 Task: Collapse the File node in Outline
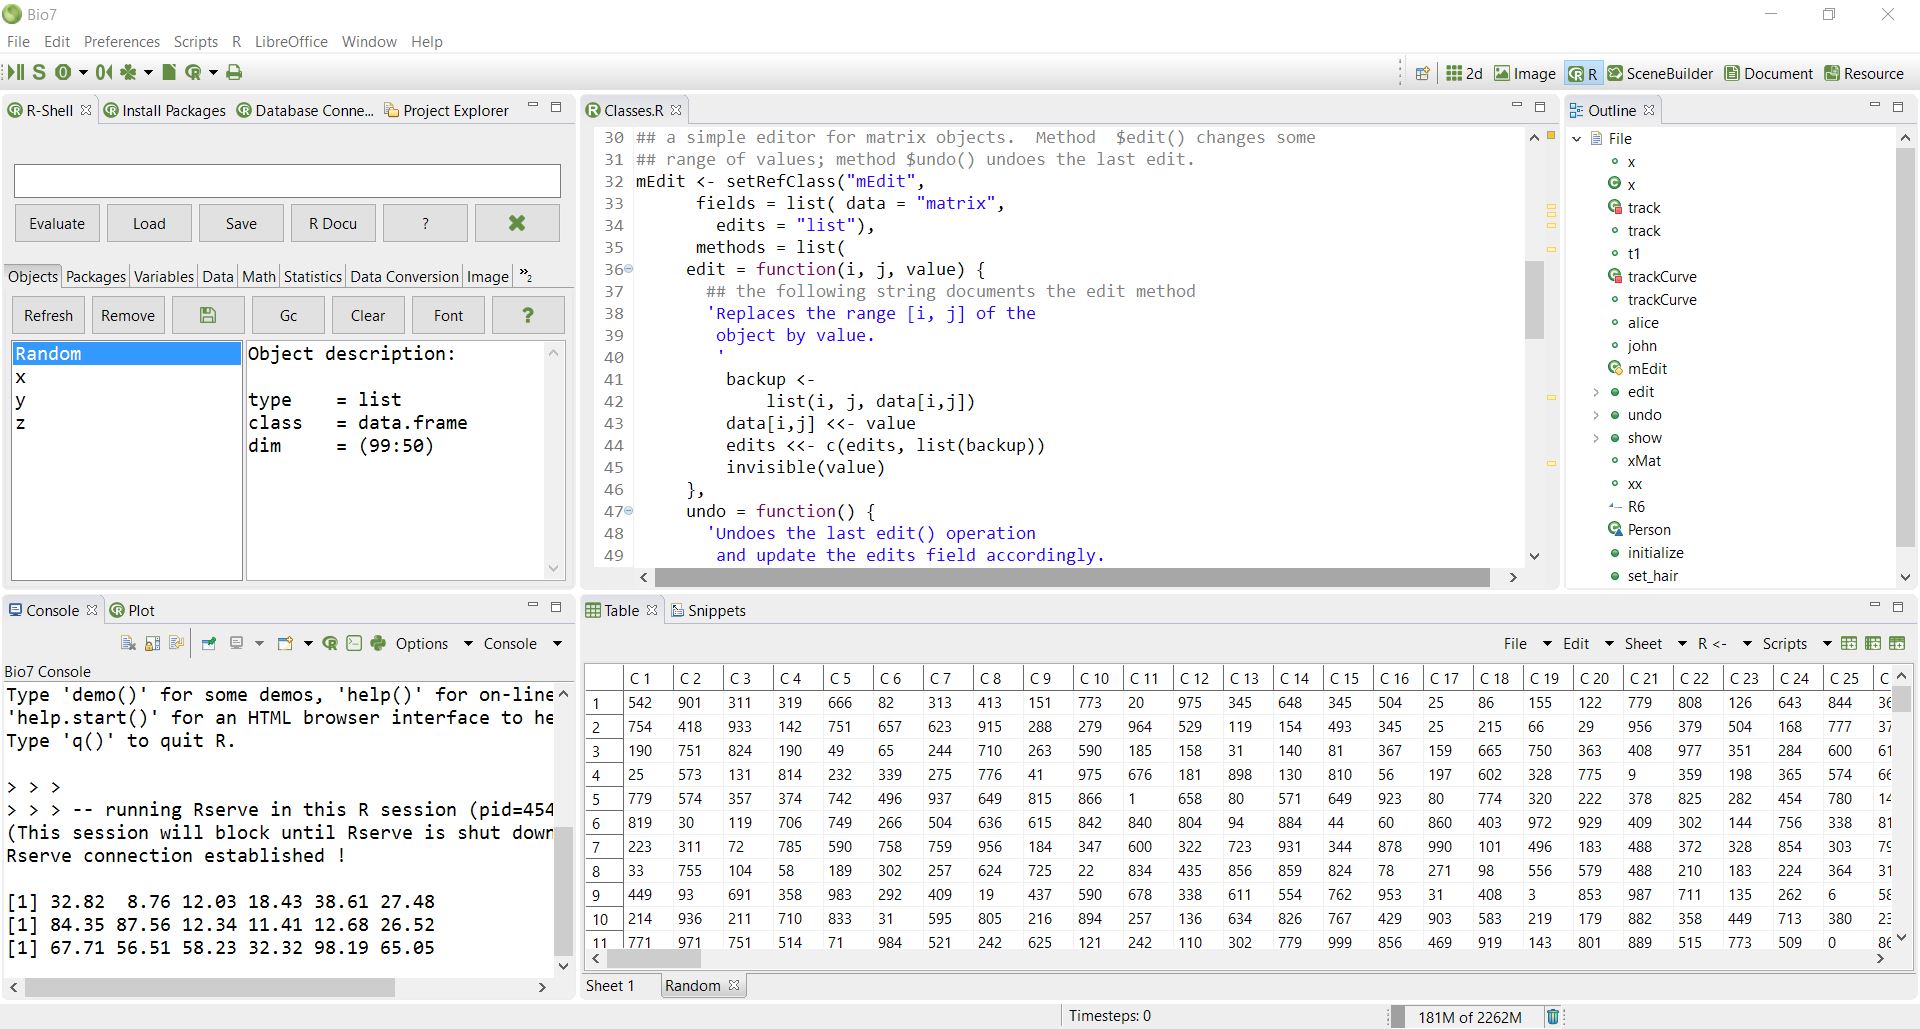pos(1577,138)
